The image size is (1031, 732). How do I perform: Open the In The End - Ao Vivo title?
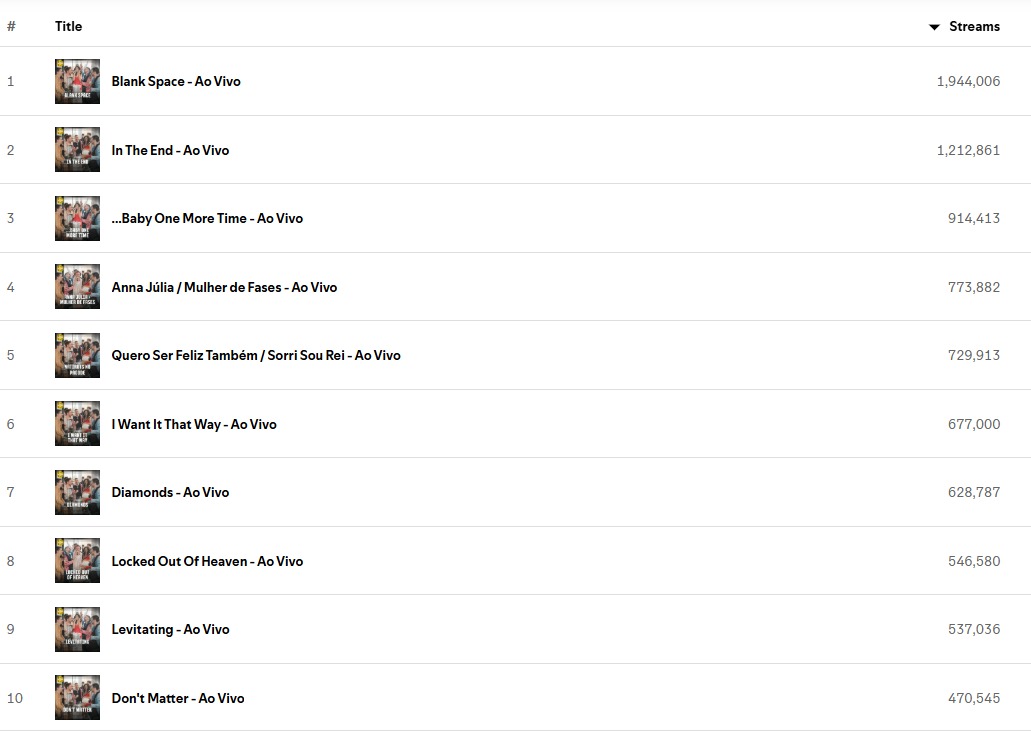[170, 150]
